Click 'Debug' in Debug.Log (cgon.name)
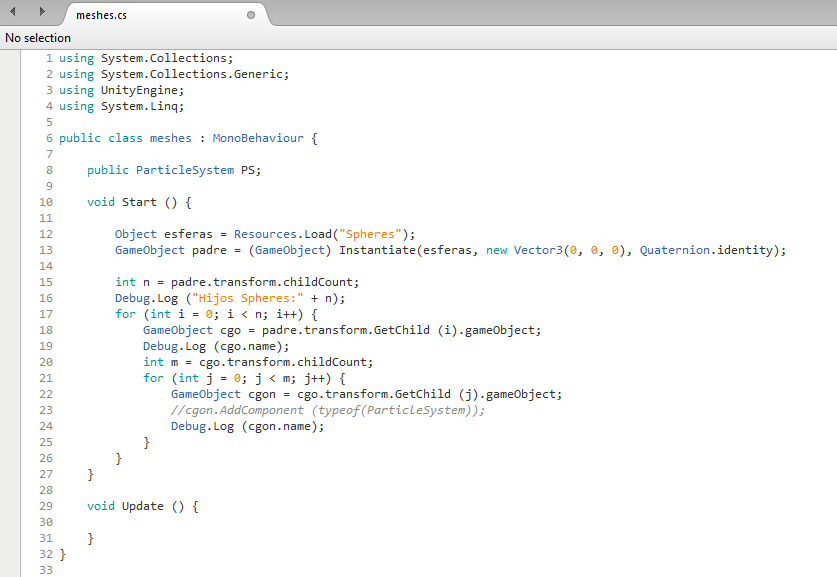The image size is (837, 577). coord(188,426)
